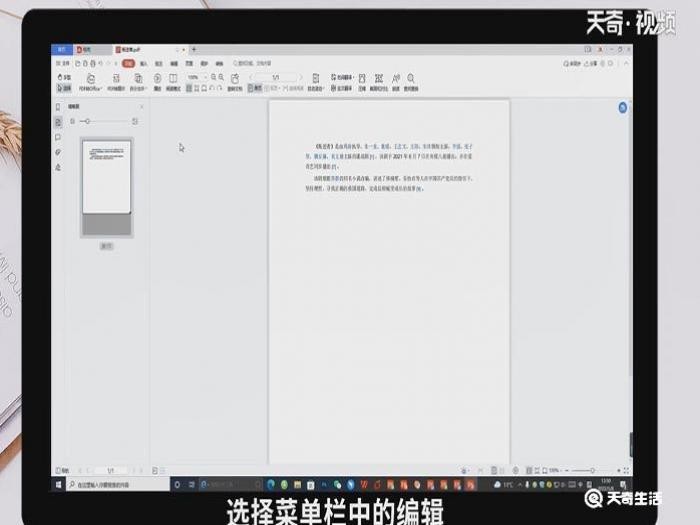
Task: Select the page 1 thumbnail
Action: [x=106, y=176]
